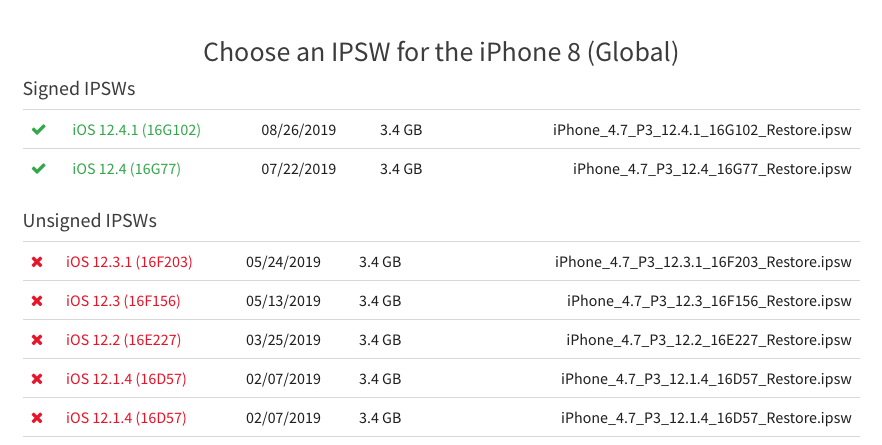Image resolution: width=882 pixels, height=445 pixels.
Task: Click the green checkmark beside iOS 12.4 (16G77)
Action: [x=39, y=169]
